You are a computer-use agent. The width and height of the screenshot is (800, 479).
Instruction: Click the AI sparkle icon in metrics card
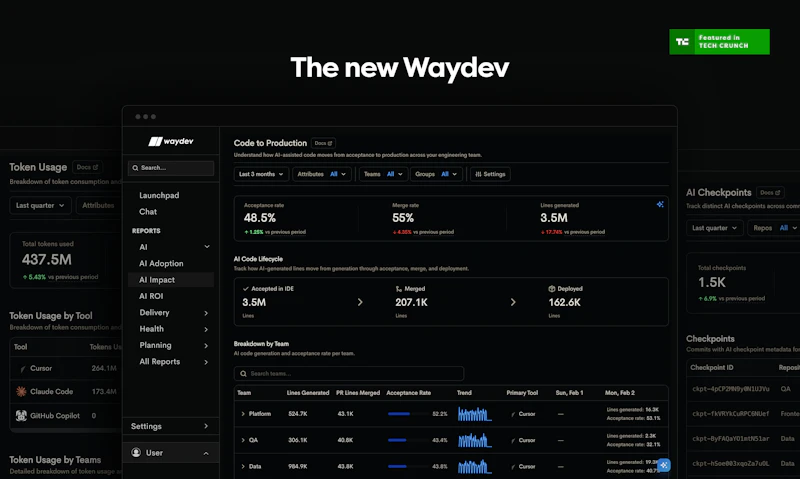(x=660, y=204)
